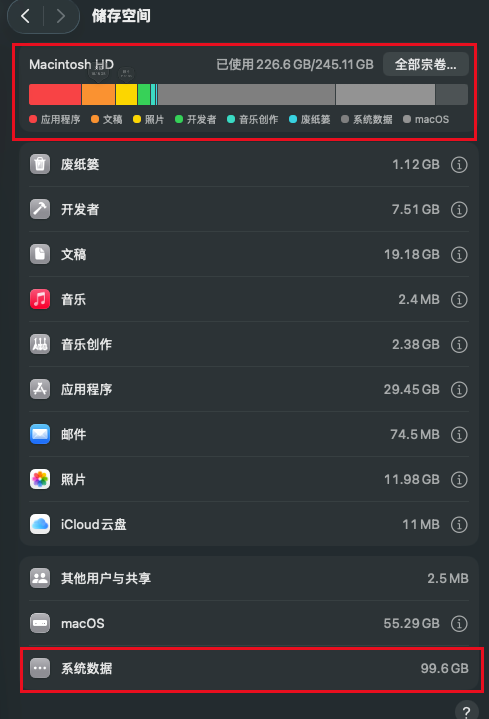Go forward with the right chevron
Screen dimensions: 489x719
click(x=60, y=16)
